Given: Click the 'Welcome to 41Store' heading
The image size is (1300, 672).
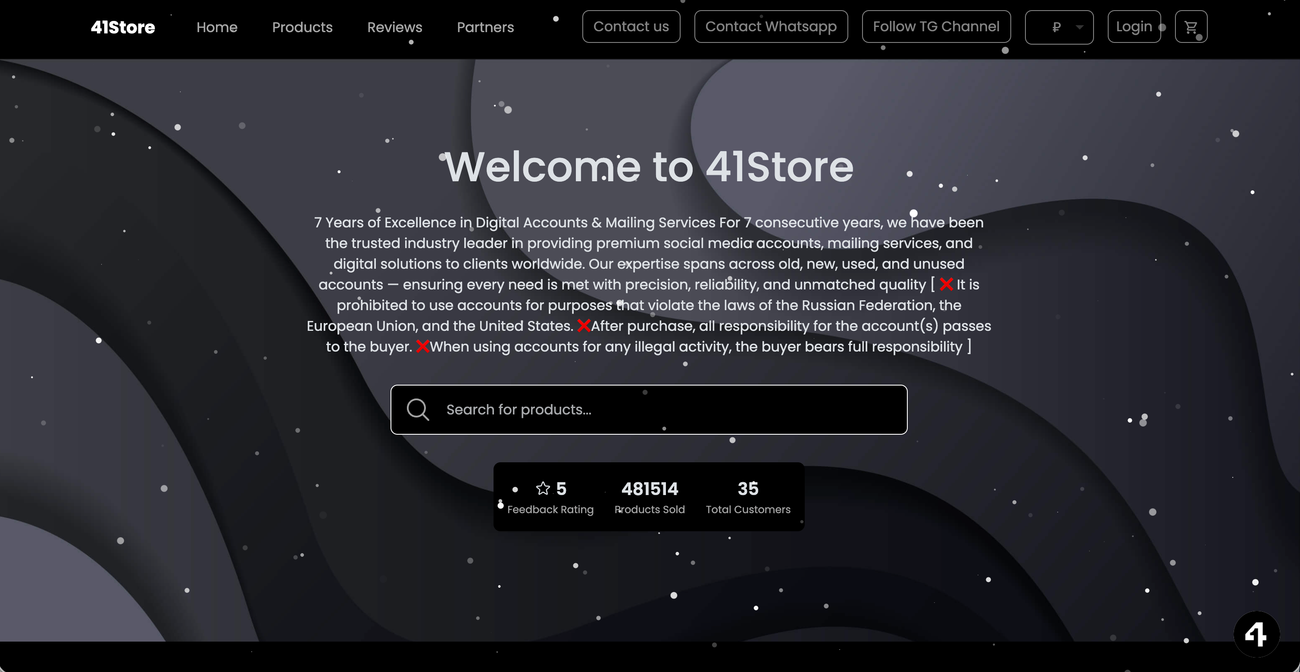Looking at the screenshot, I should click(649, 166).
